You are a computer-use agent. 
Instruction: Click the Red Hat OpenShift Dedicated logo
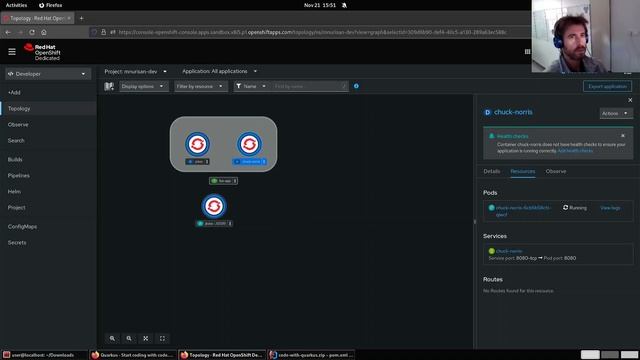coord(42,52)
